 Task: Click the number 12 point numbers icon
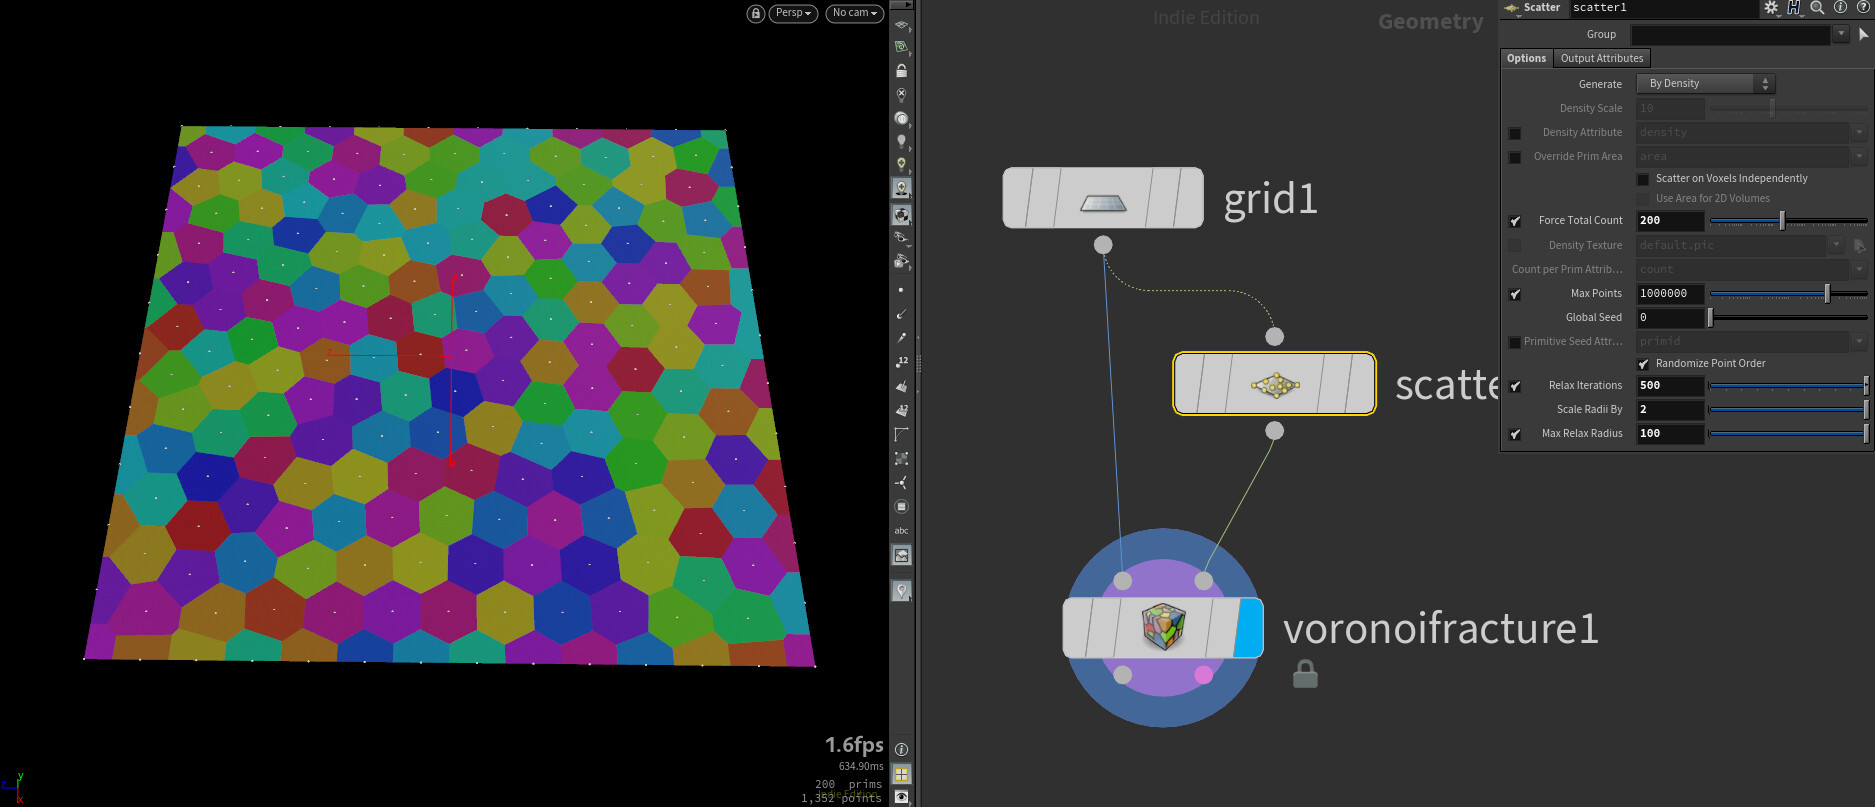coord(901,362)
